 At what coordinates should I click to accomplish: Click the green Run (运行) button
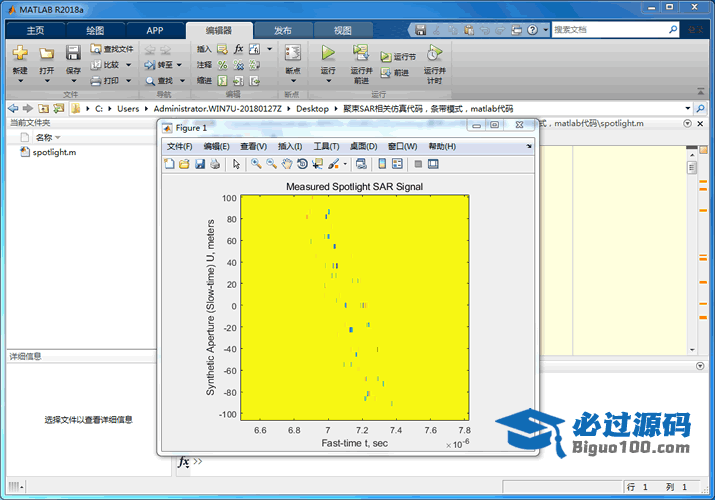click(328, 53)
